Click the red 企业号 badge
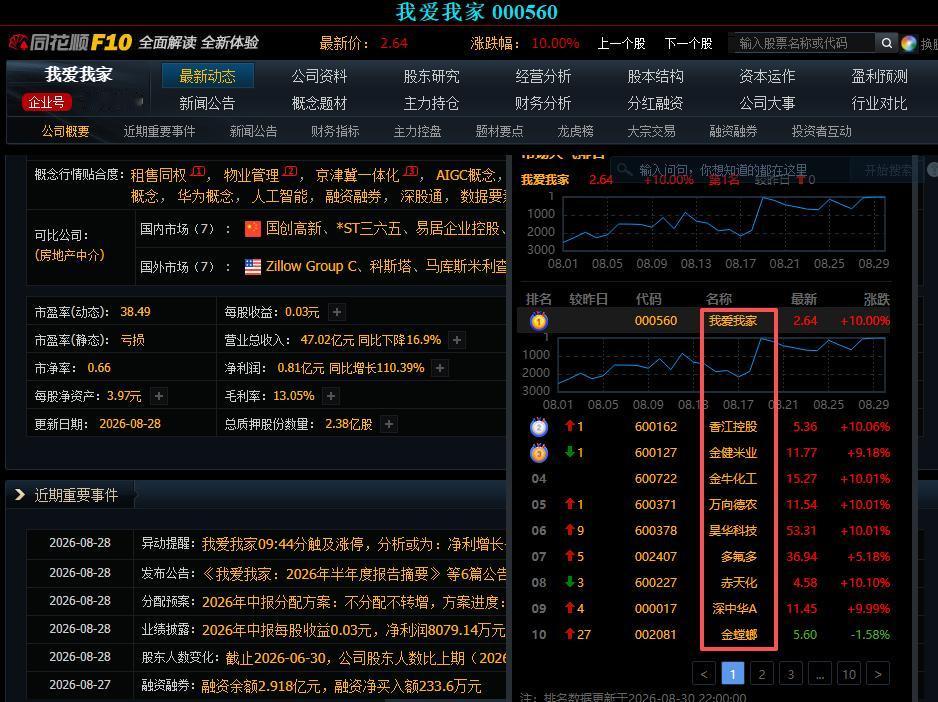This screenshot has width=938, height=702. [x=47, y=102]
